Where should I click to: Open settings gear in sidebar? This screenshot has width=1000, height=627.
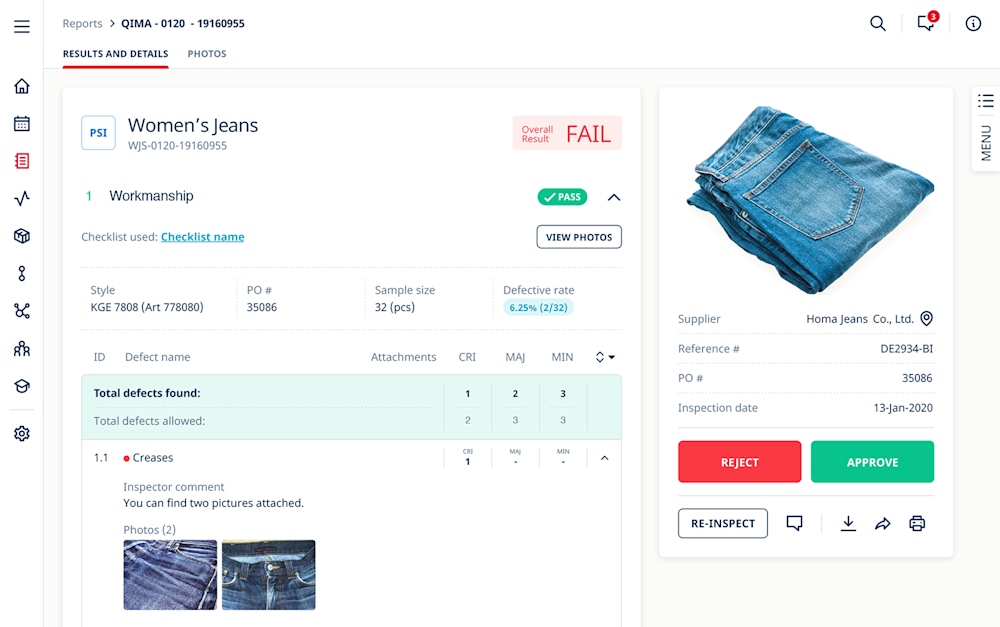(x=22, y=434)
